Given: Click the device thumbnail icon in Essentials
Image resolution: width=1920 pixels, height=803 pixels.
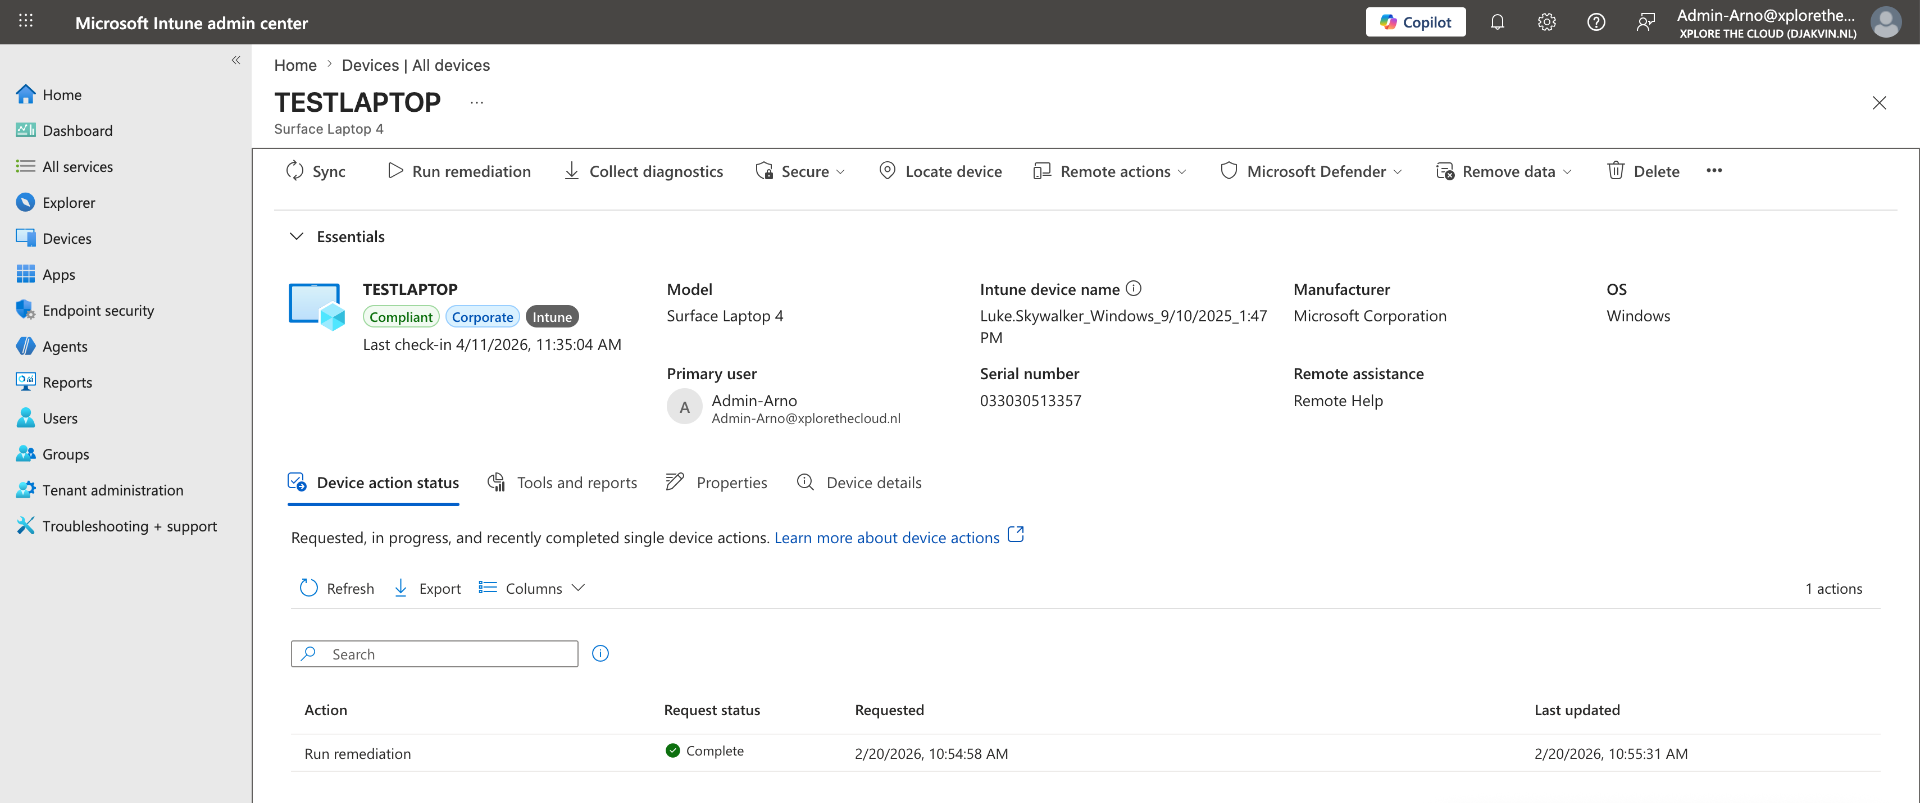Looking at the screenshot, I should point(317,306).
